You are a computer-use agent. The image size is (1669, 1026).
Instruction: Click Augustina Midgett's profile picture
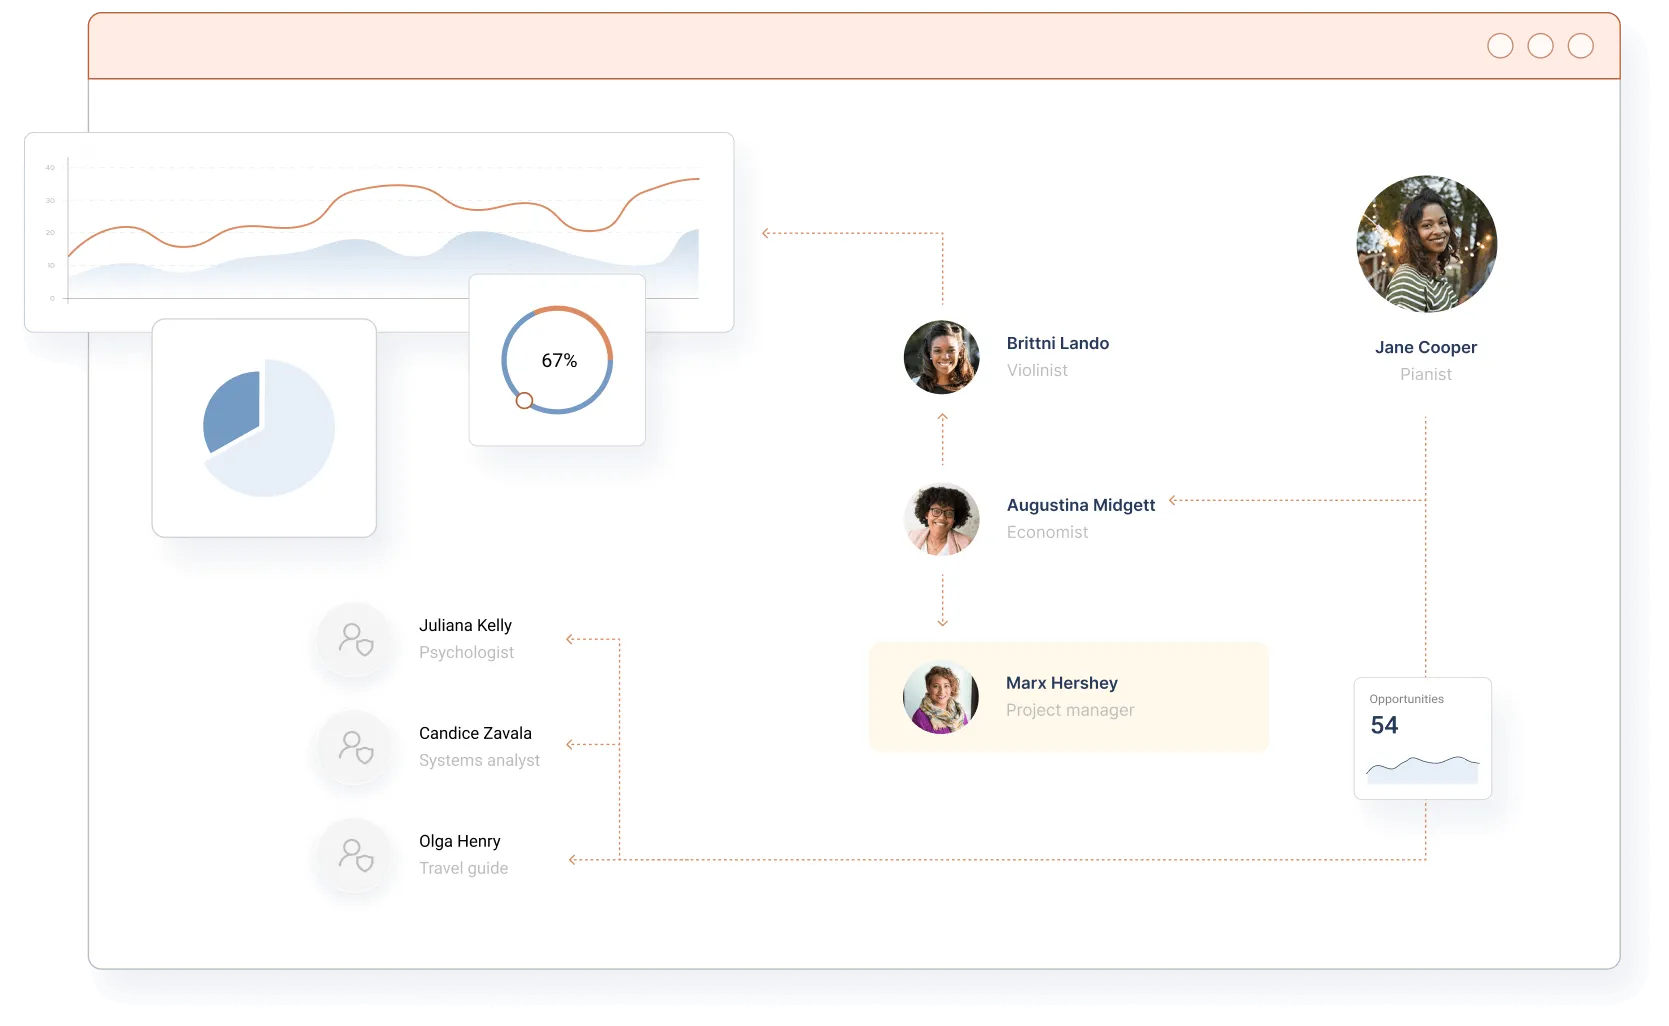click(x=941, y=519)
